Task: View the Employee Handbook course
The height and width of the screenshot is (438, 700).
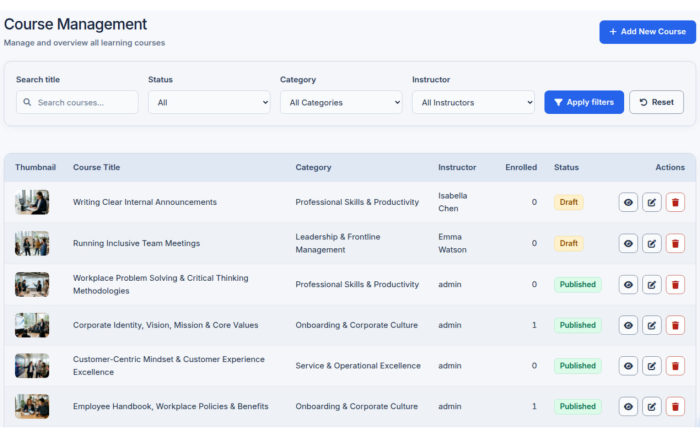Action: [628, 406]
